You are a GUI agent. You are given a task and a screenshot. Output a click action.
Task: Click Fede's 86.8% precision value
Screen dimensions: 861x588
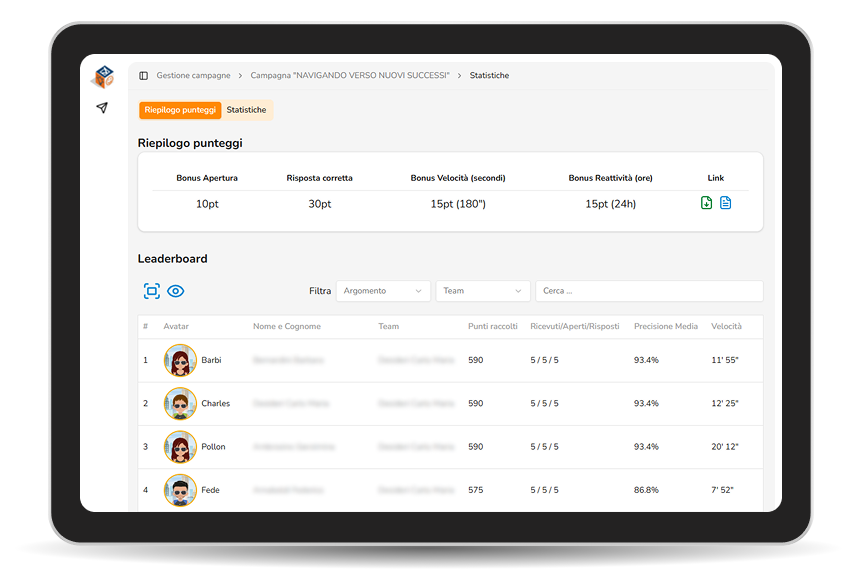[x=646, y=490]
